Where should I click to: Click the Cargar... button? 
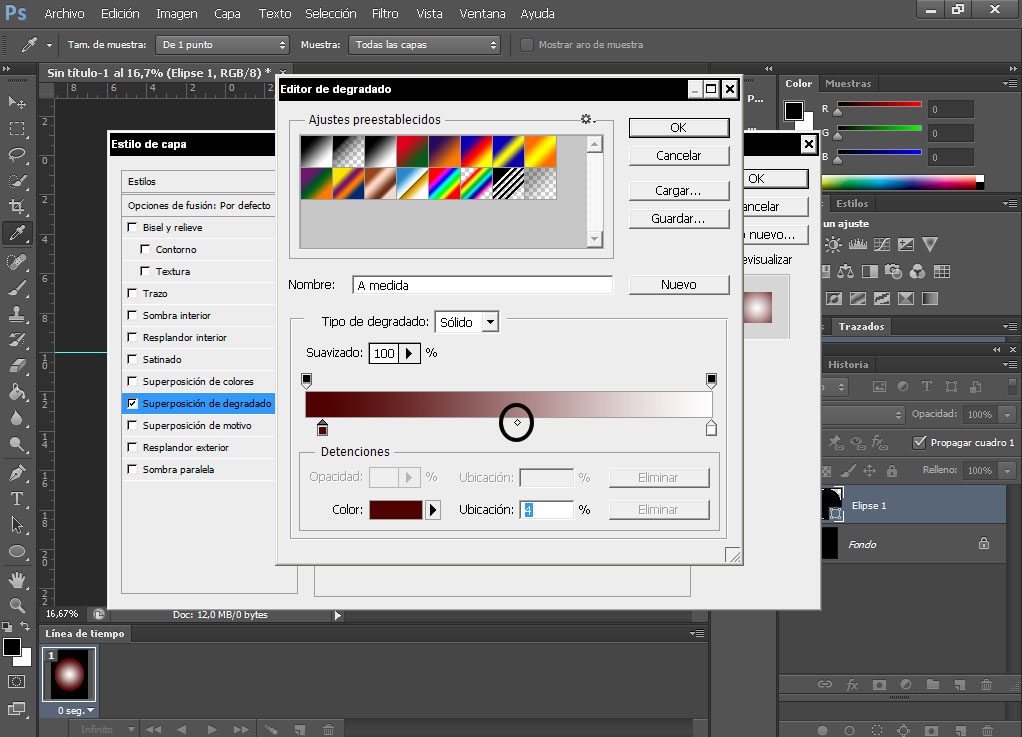678,190
